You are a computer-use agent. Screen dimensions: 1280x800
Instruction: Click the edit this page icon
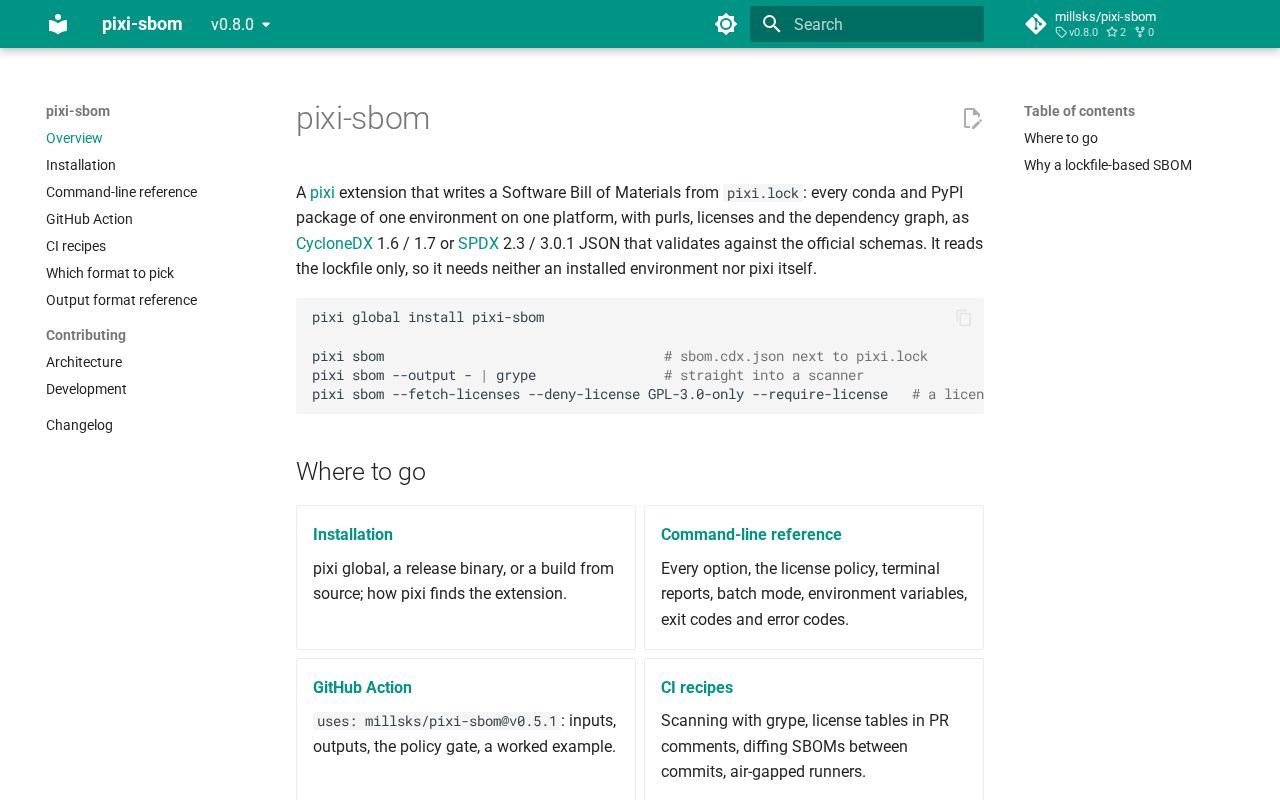(x=972, y=119)
